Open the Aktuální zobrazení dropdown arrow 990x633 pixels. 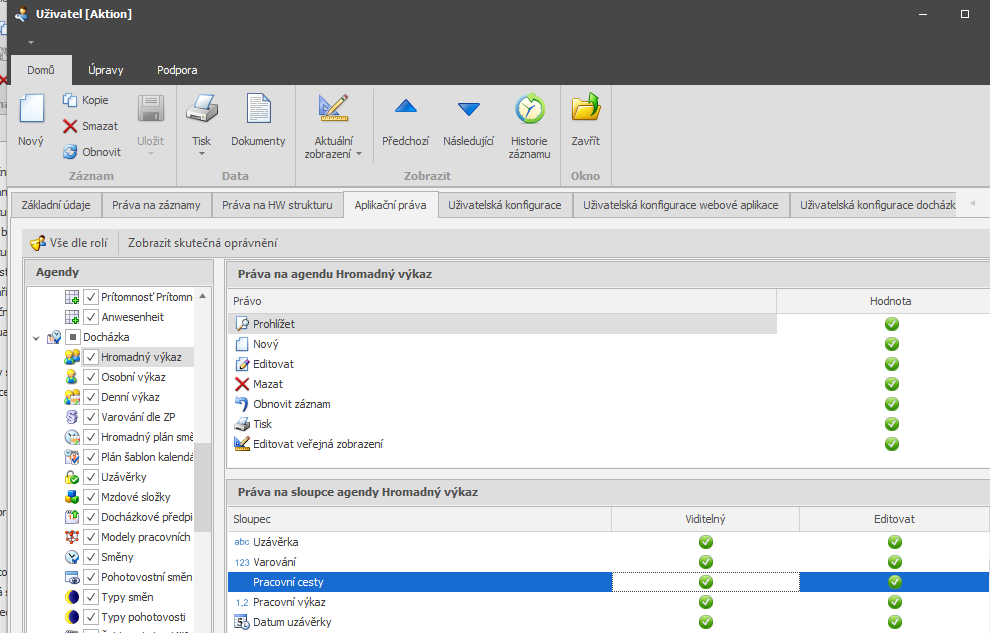pyautogui.click(x=359, y=154)
